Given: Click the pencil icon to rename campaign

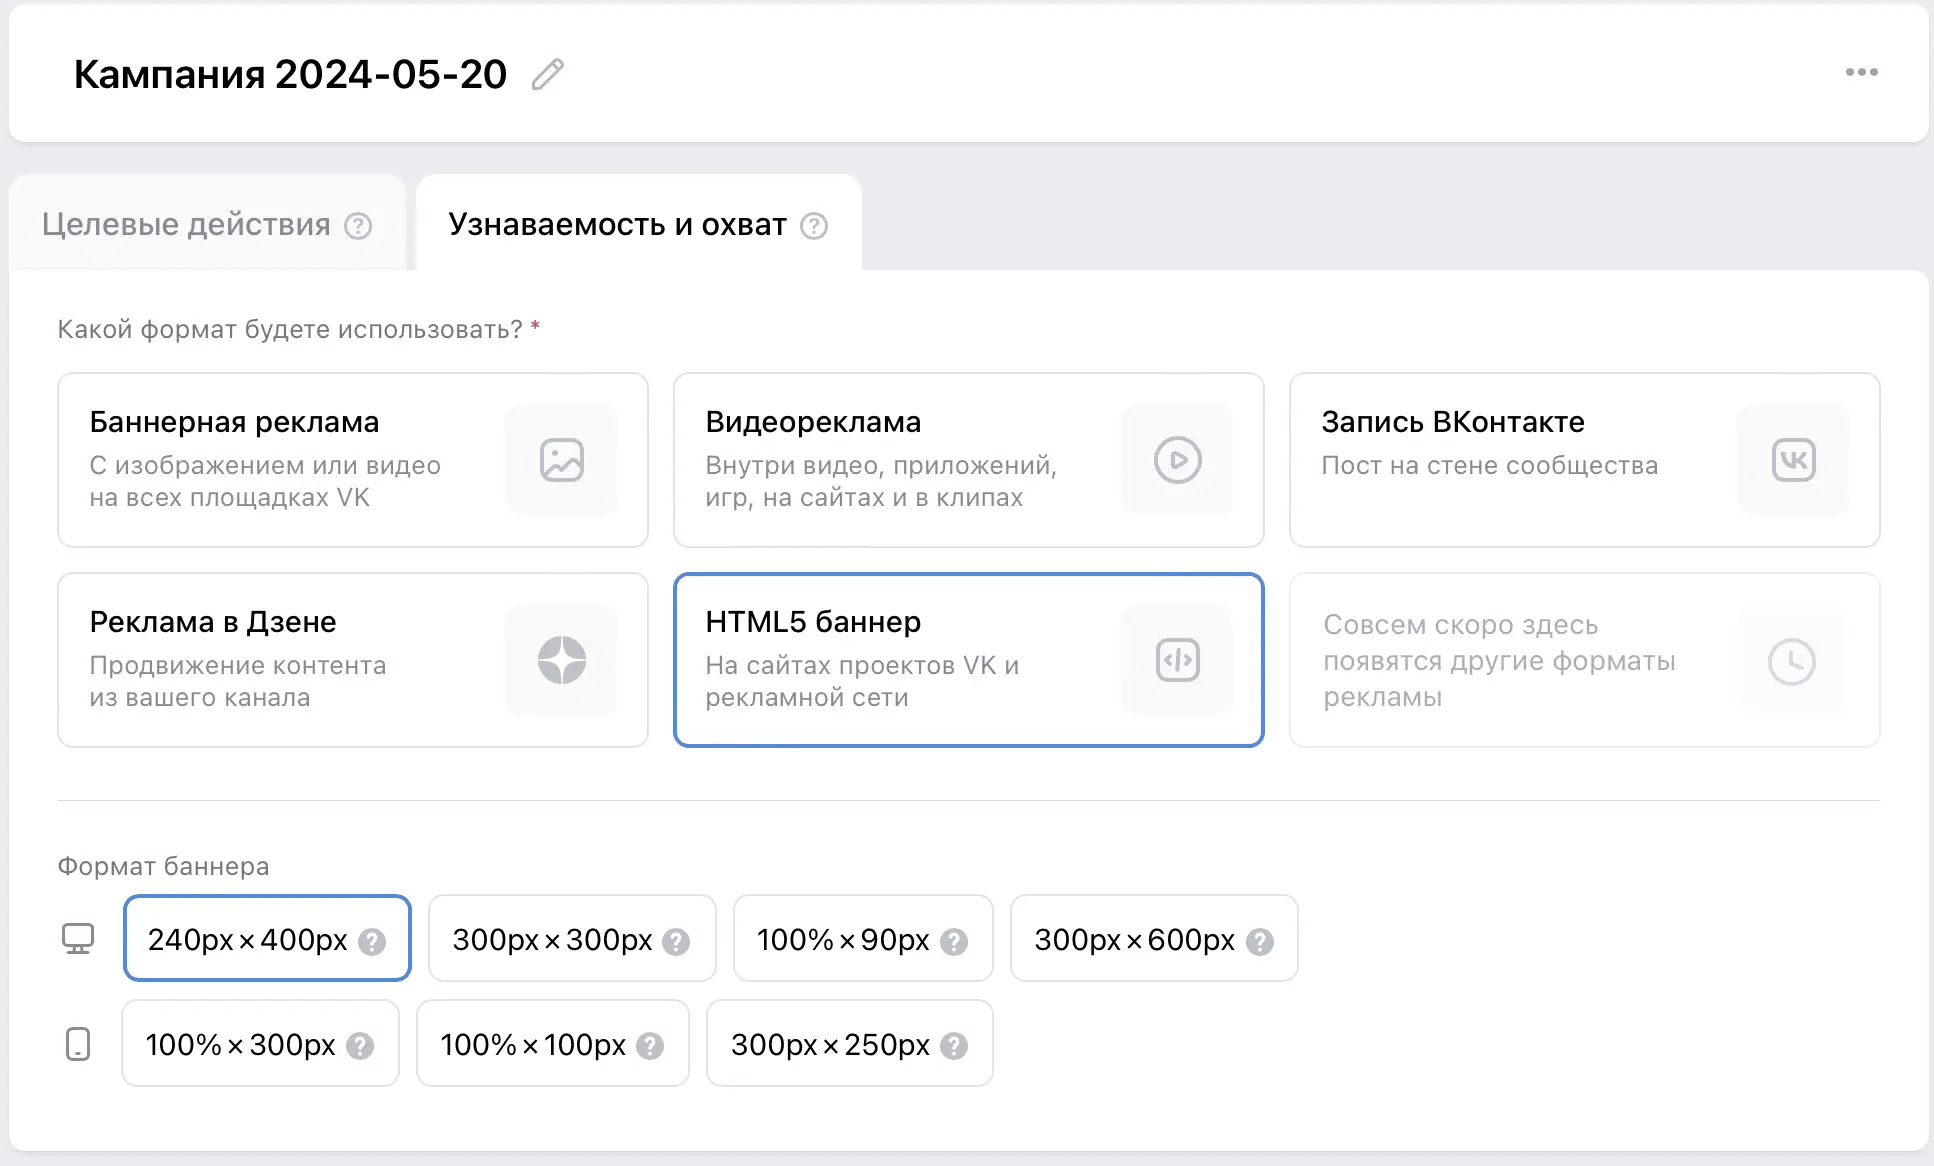Looking at the screenshot, I should (x=547, y=74).
